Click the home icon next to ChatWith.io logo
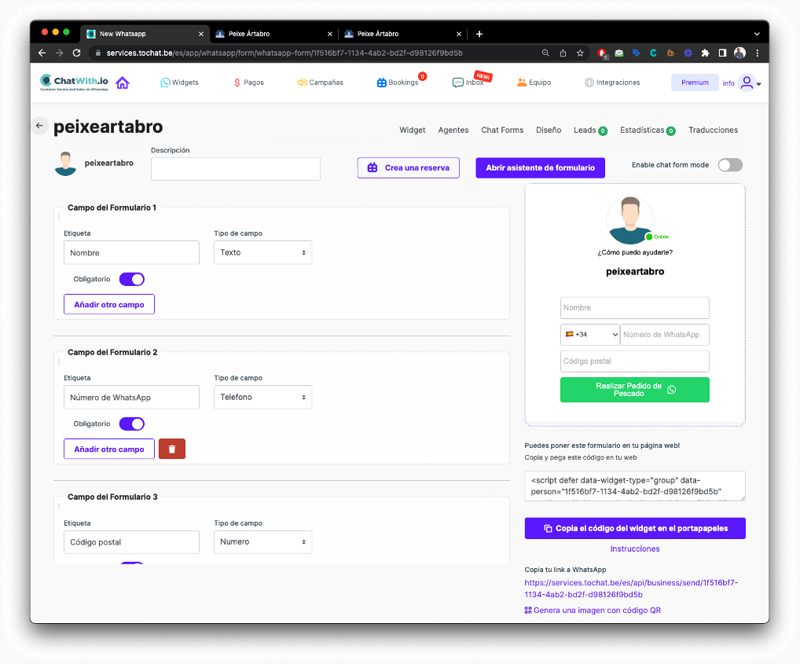The width and height of the screenshot is (800, 664). (123, 82)
